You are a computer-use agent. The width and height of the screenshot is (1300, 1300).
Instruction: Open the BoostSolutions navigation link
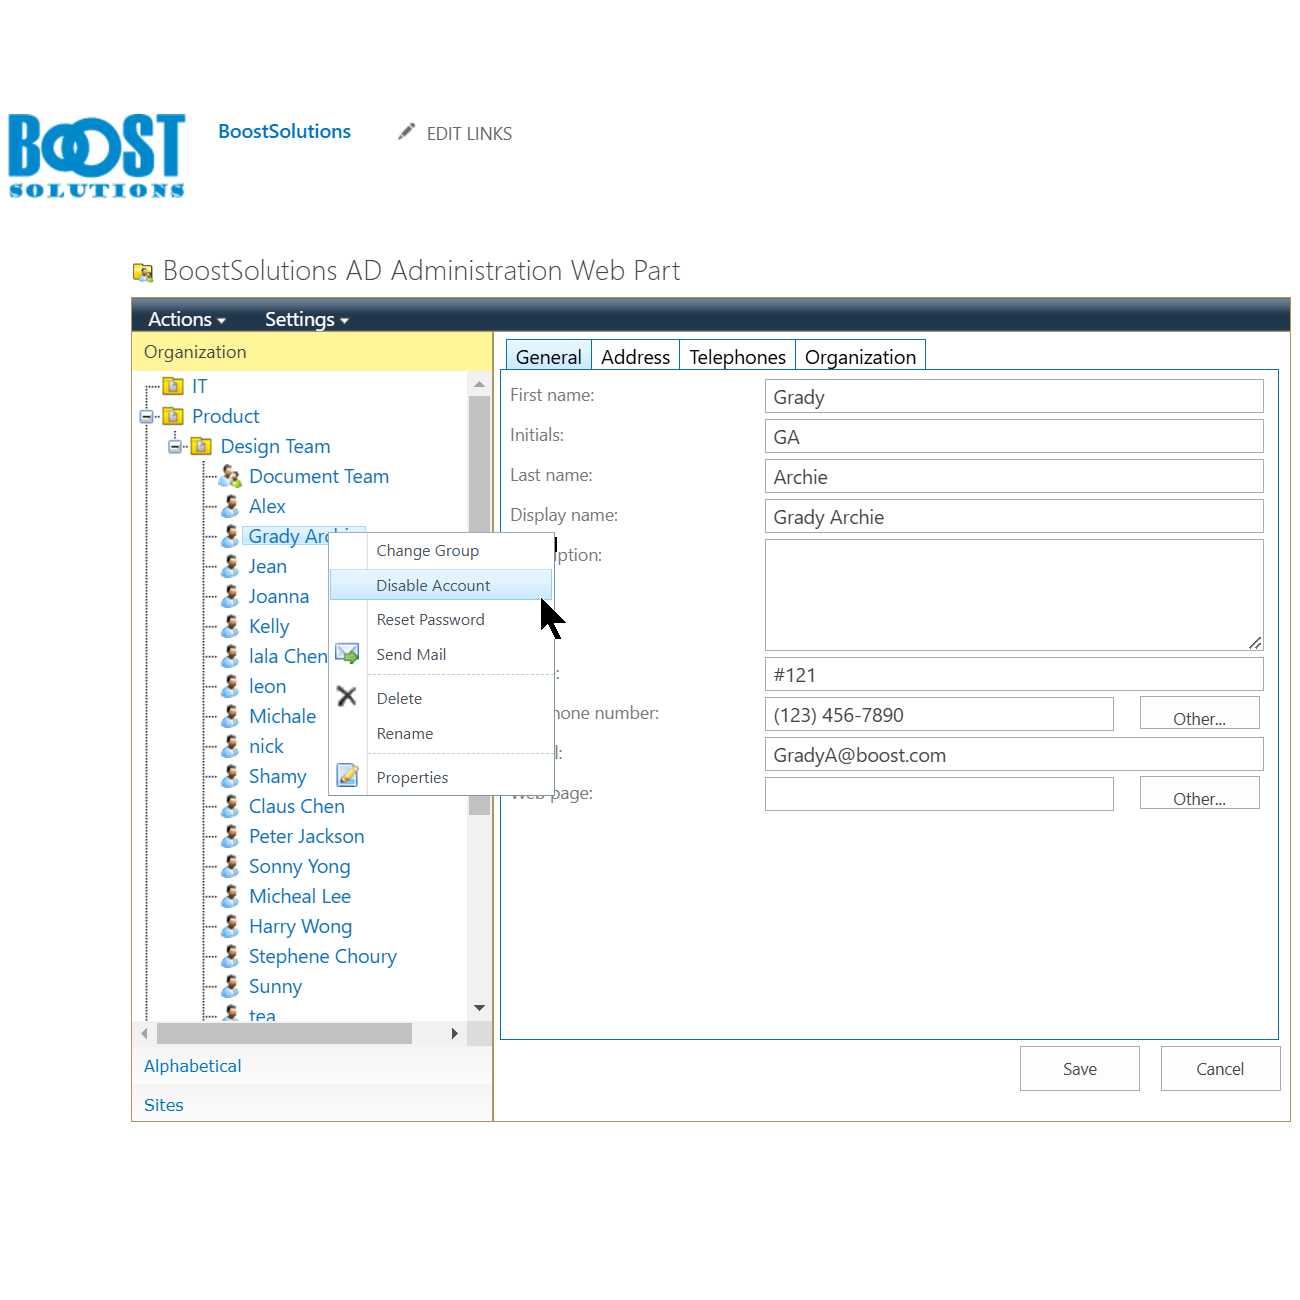tap(285, 131)
